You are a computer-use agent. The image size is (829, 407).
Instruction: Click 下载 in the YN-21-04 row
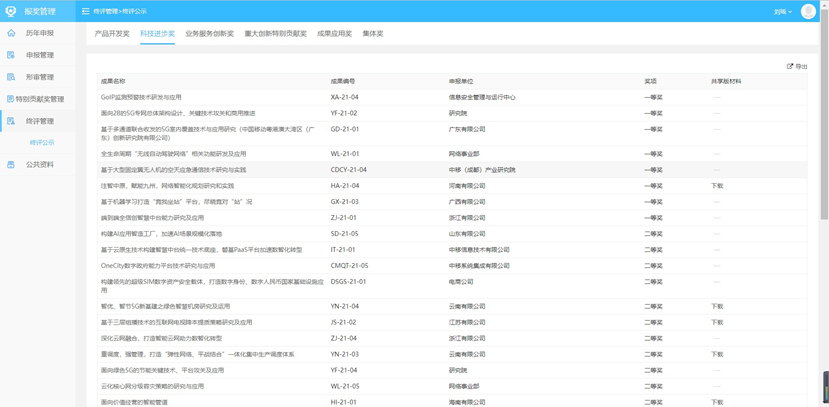[x=717, y=306]
